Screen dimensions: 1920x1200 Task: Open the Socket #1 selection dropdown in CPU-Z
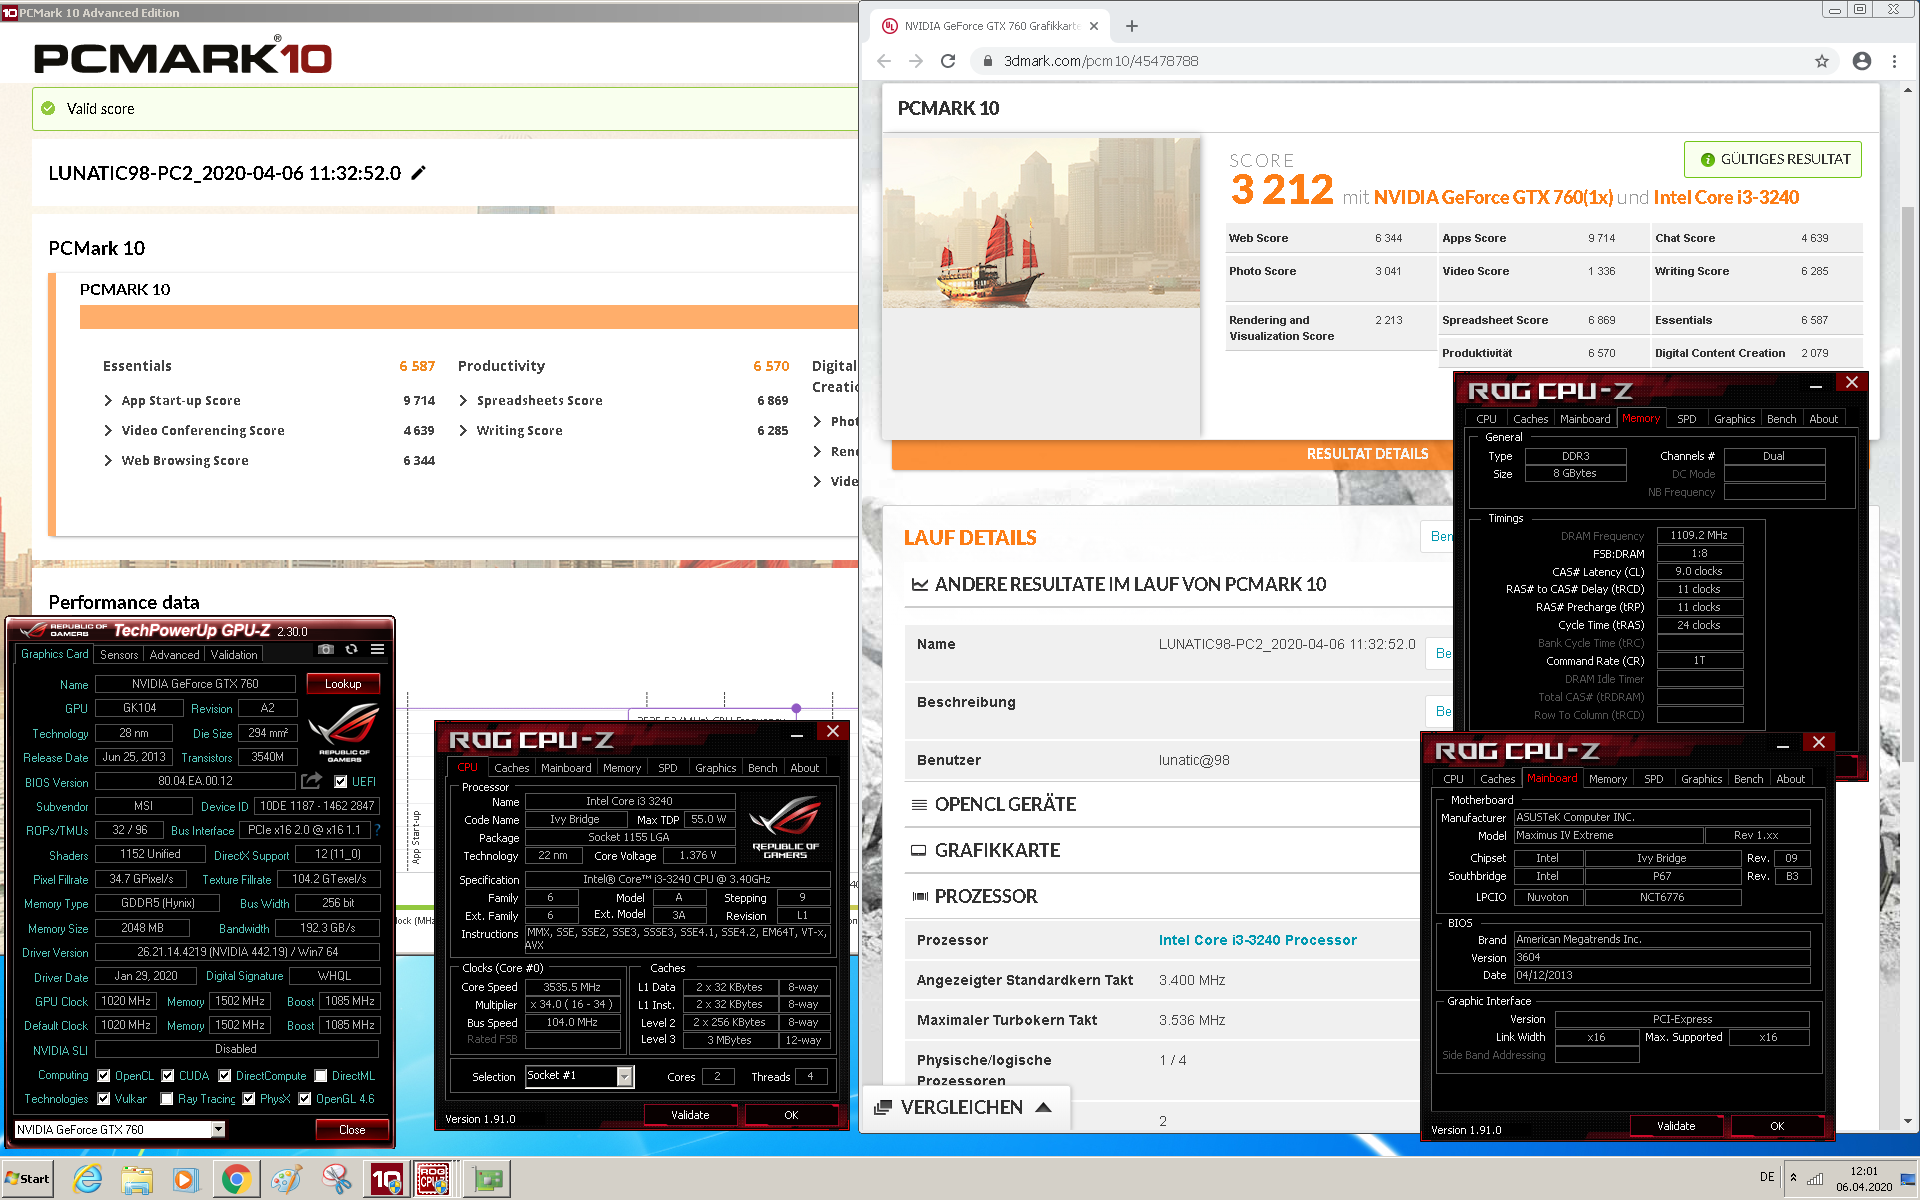tap(625, 1076)
